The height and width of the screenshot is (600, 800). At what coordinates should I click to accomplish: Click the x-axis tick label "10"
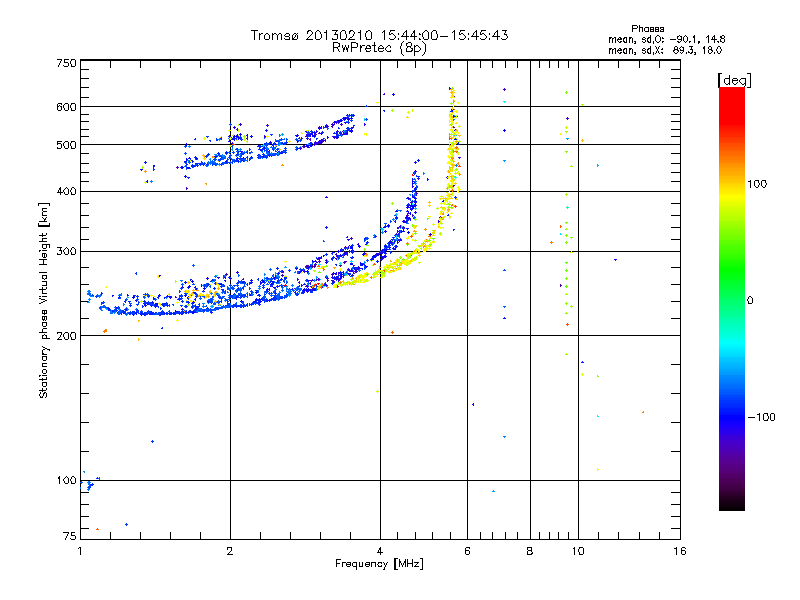tap(578, 551)
